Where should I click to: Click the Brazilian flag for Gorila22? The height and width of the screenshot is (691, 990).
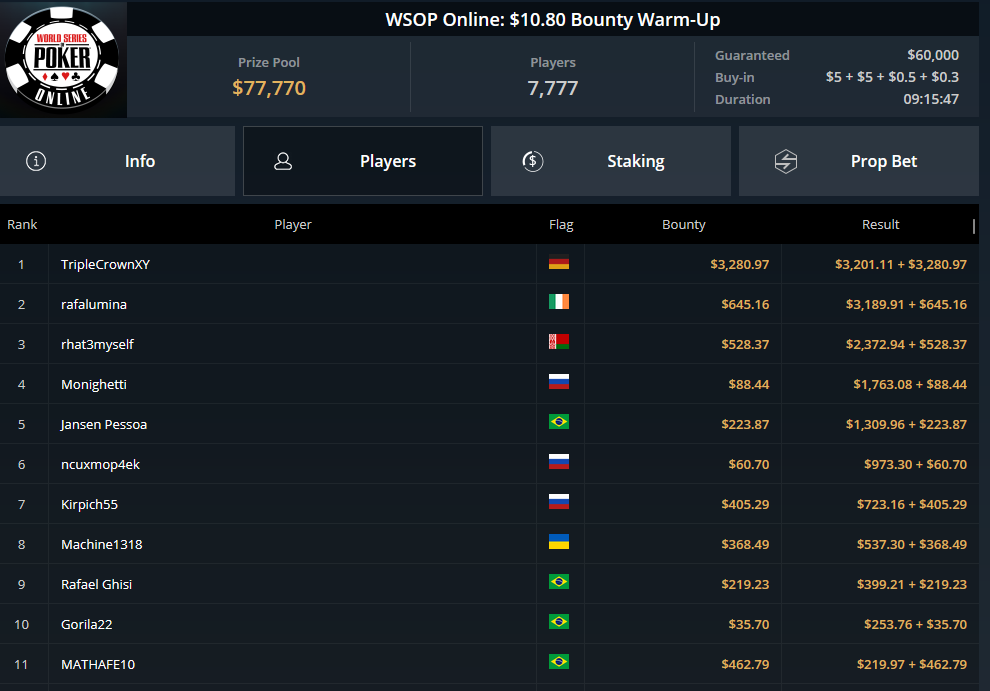pos(559,622)
